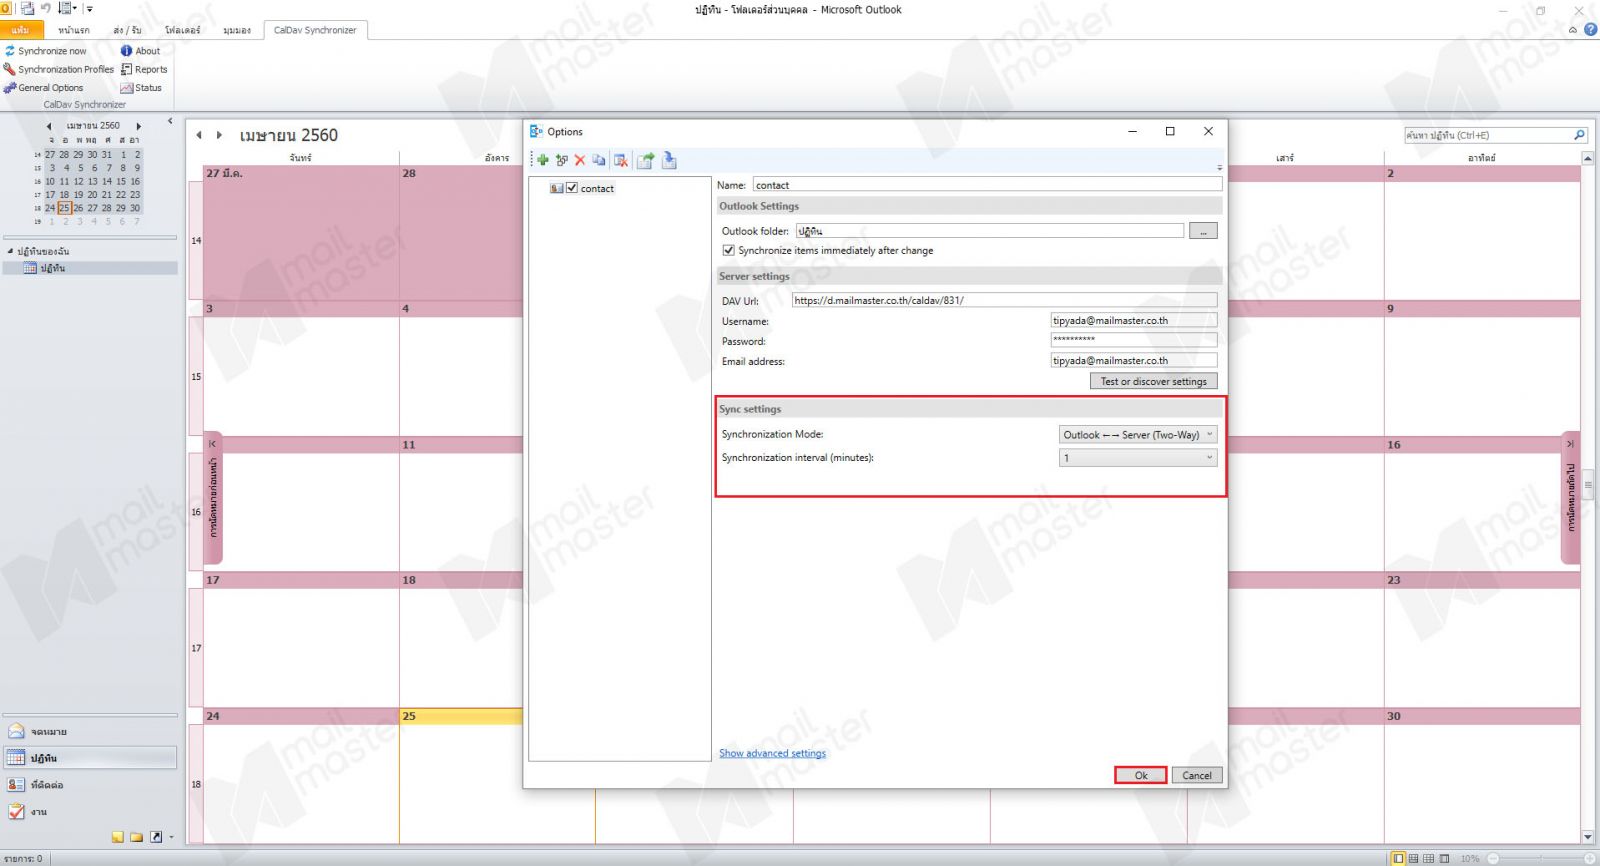Open Outlook Help via question mark icon
The width and height of the screenshot is (1600, 866).
click(1590, 30)
